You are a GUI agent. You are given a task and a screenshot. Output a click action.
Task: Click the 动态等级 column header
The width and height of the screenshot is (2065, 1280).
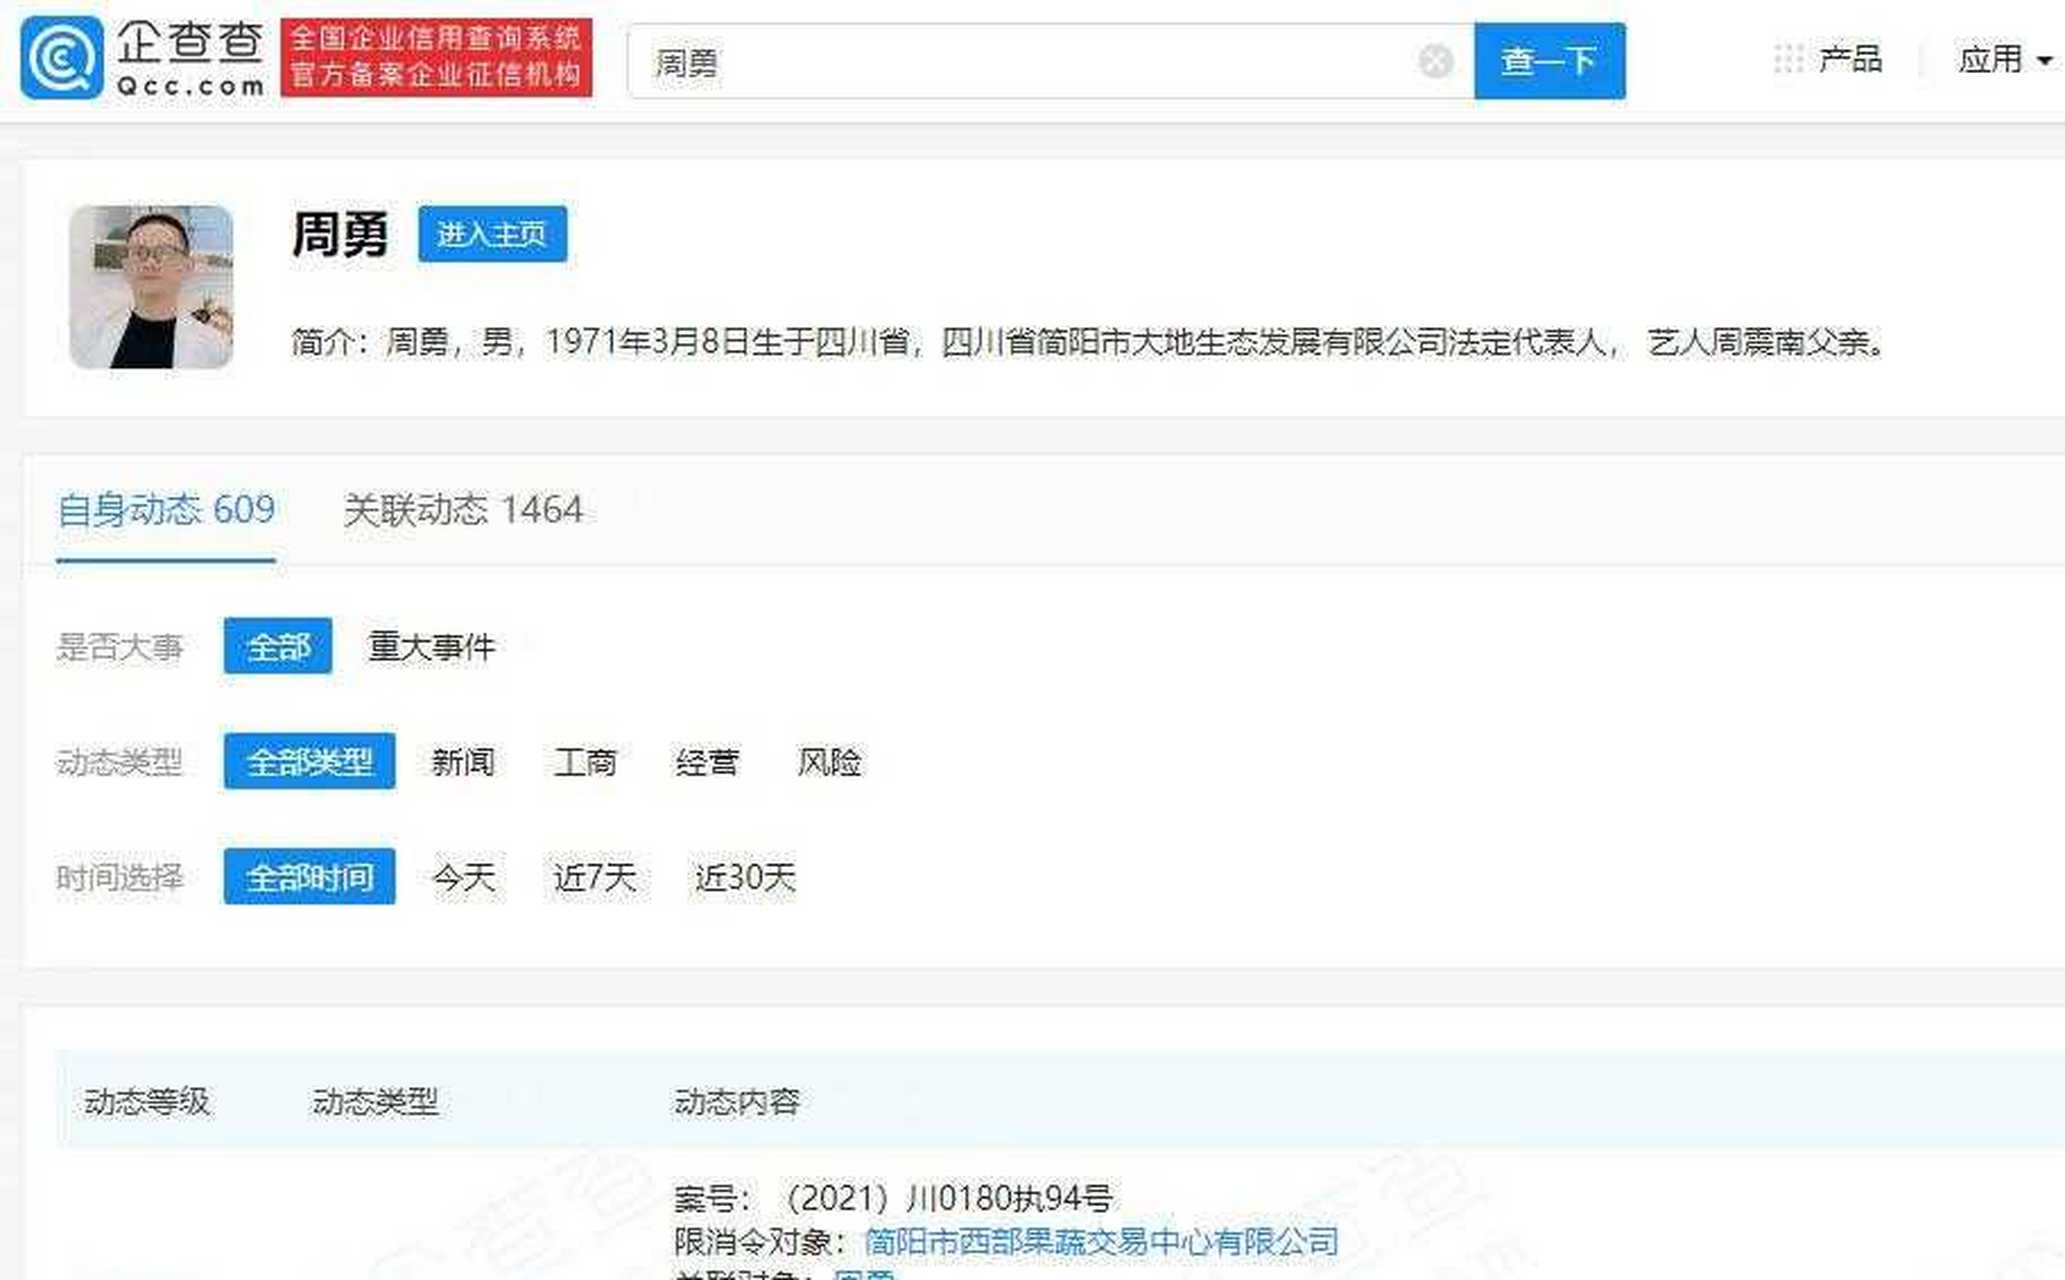(147, 1101)
